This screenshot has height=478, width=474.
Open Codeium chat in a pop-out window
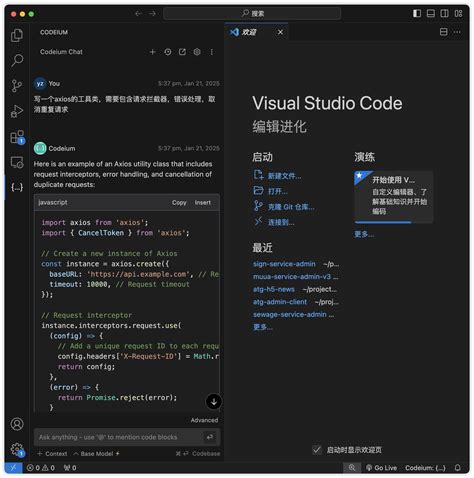tap(182, 52)
